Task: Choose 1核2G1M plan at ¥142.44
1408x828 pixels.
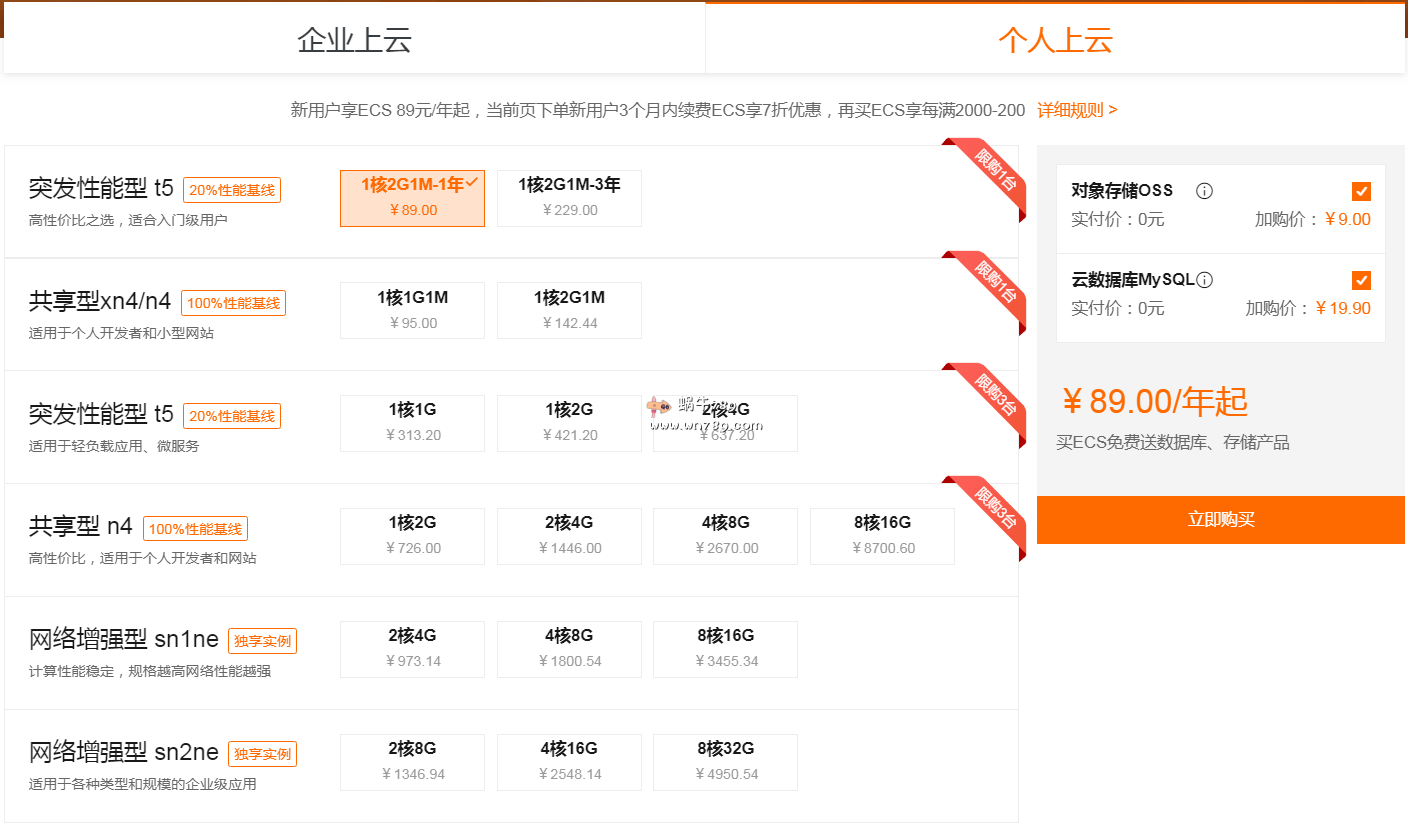Action: tap(569, 310)
